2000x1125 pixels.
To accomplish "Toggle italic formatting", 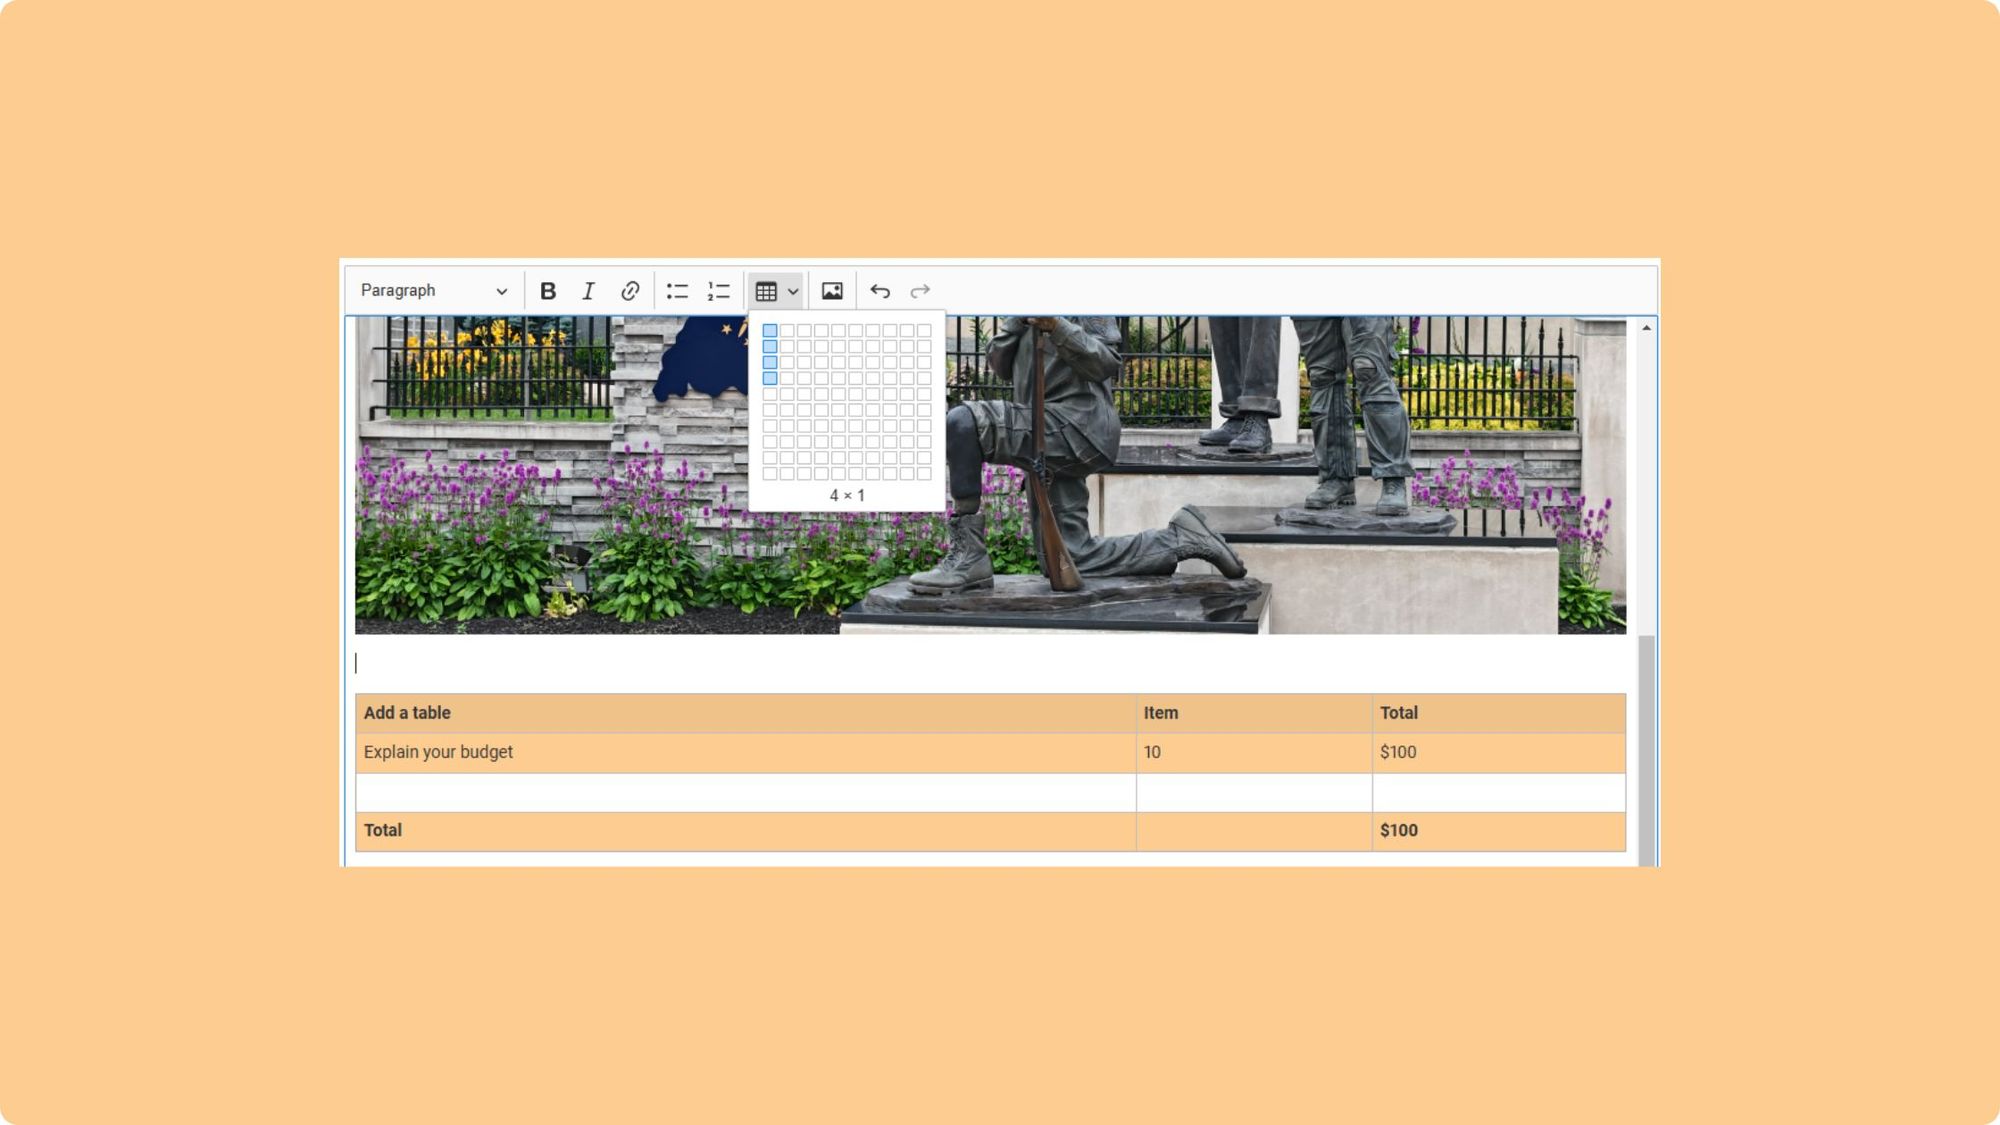I will tap(588, 291).
